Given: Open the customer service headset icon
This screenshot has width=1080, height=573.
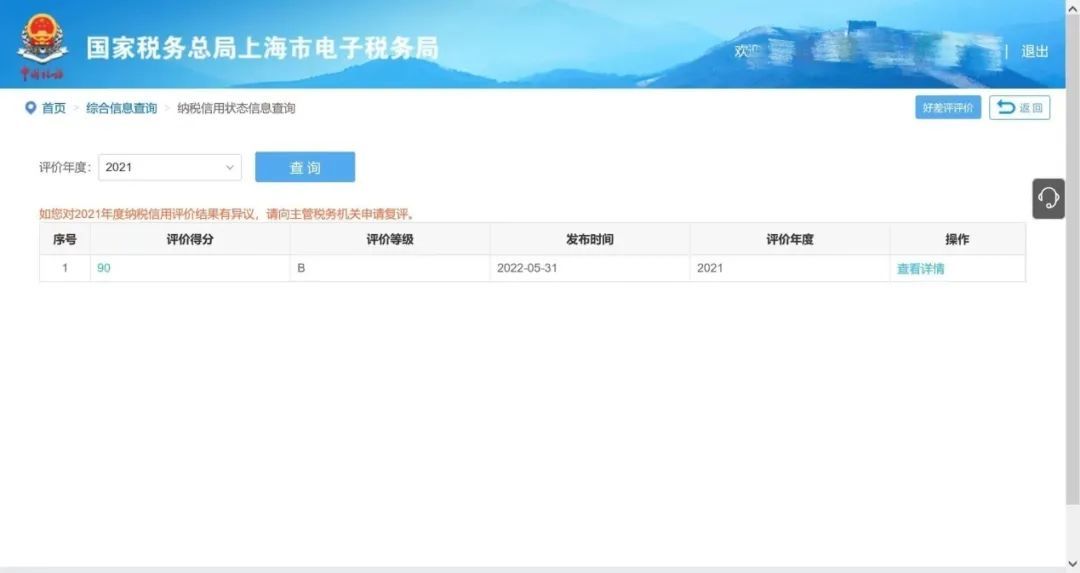Looking at the screenshot, I should (x=1048, y=198).
